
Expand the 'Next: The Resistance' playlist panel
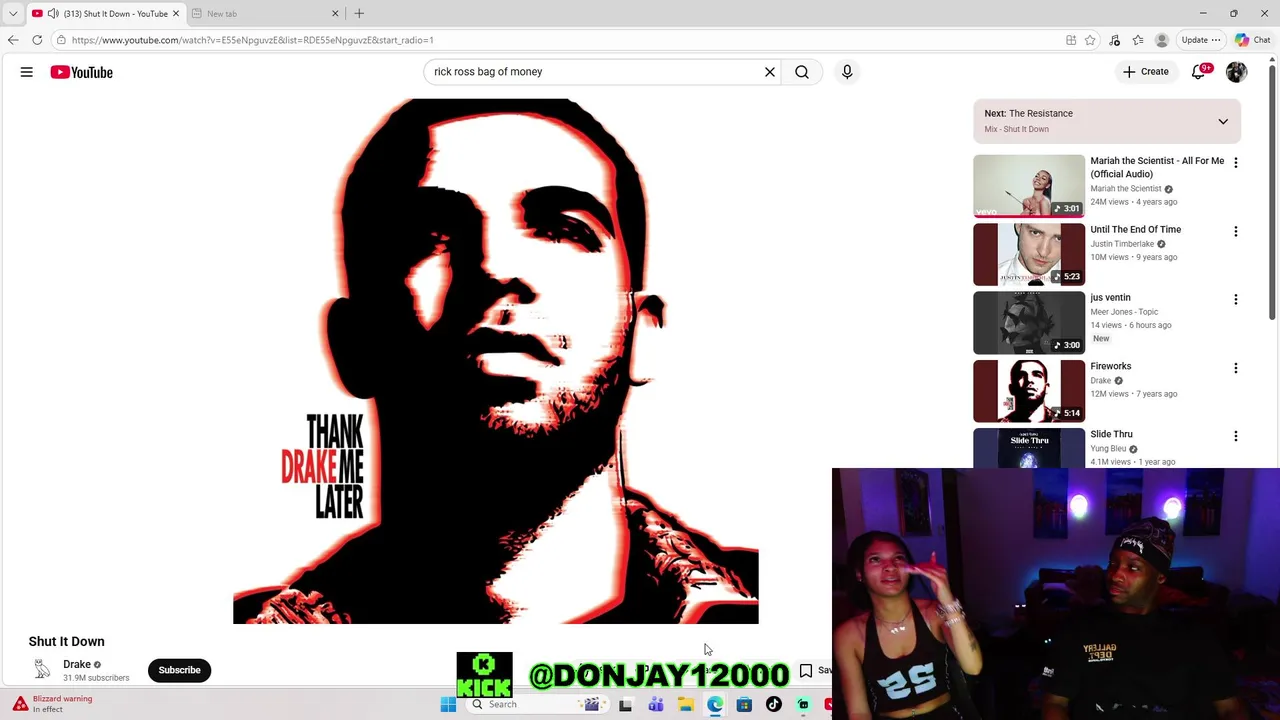tap(1223, 121)
